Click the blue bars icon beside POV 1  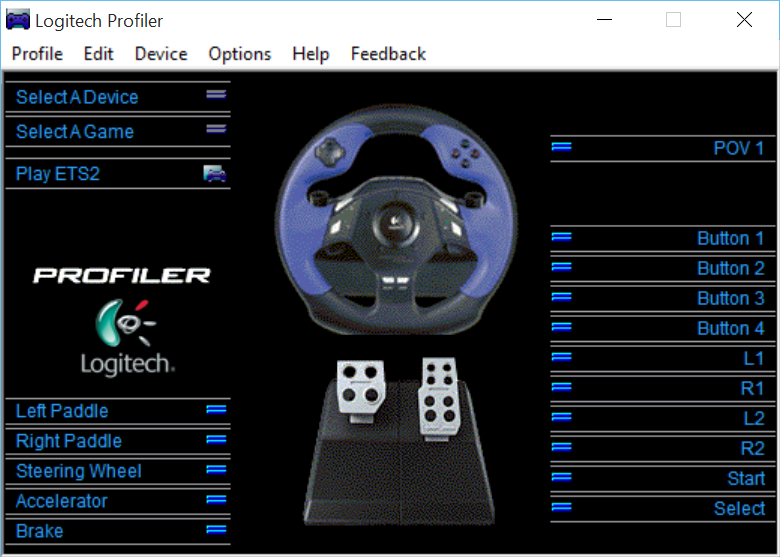[x=562, y=147]
